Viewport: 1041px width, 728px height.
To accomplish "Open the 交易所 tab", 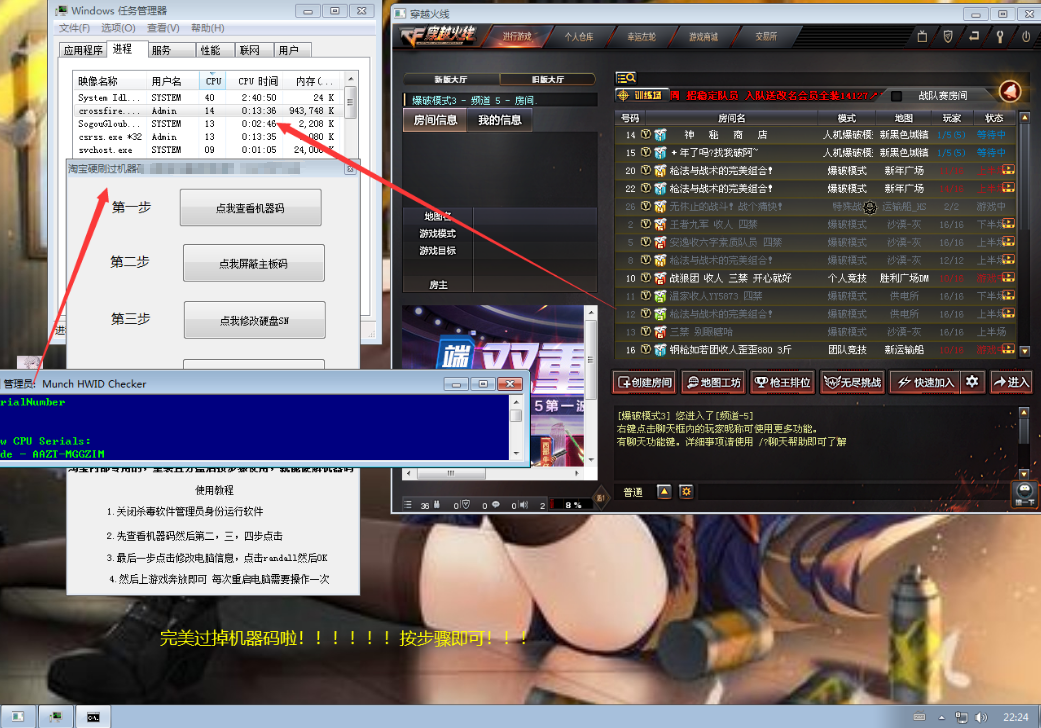I will click(x=765, y=36).
